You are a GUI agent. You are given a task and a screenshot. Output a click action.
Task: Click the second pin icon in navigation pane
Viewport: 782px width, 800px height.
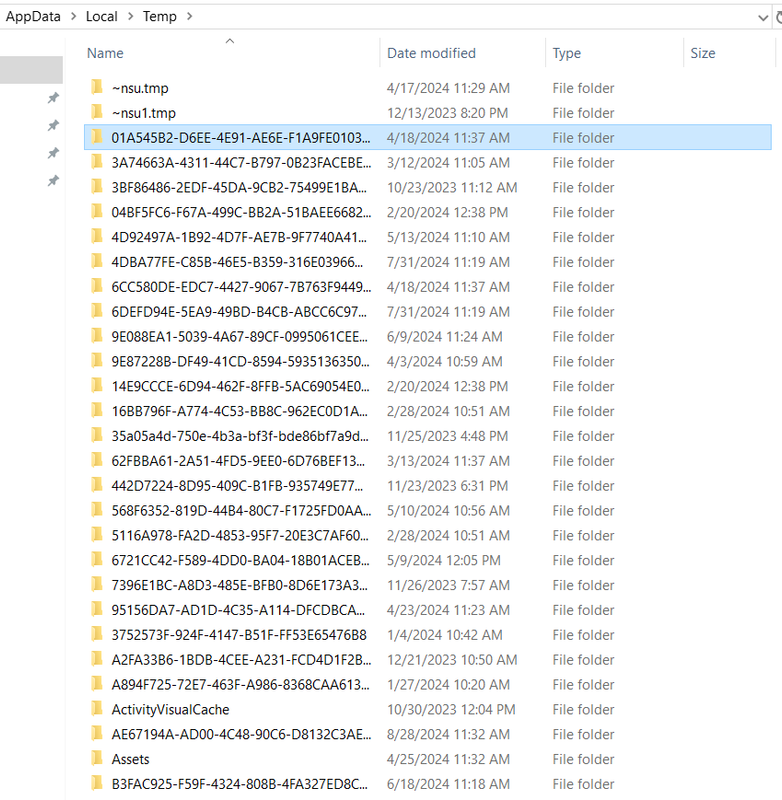(x=53, y=126)
